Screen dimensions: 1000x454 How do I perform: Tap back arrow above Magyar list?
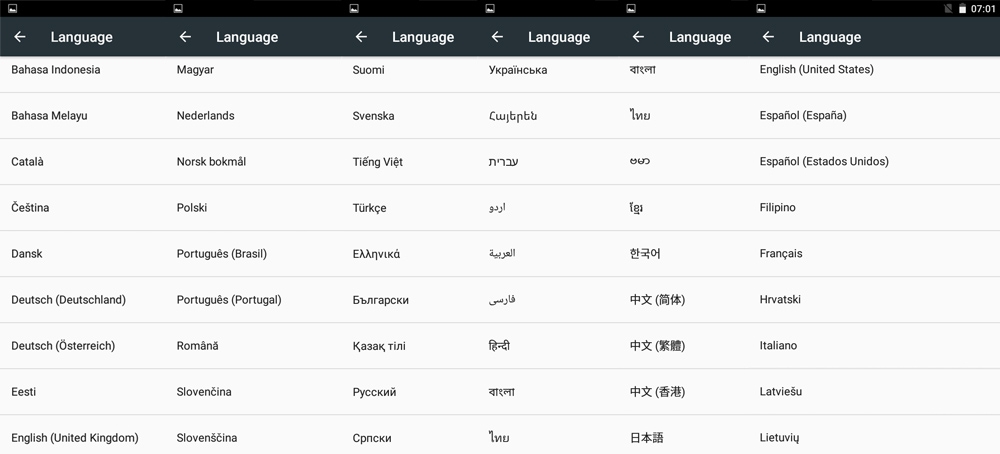pos(185,37)
